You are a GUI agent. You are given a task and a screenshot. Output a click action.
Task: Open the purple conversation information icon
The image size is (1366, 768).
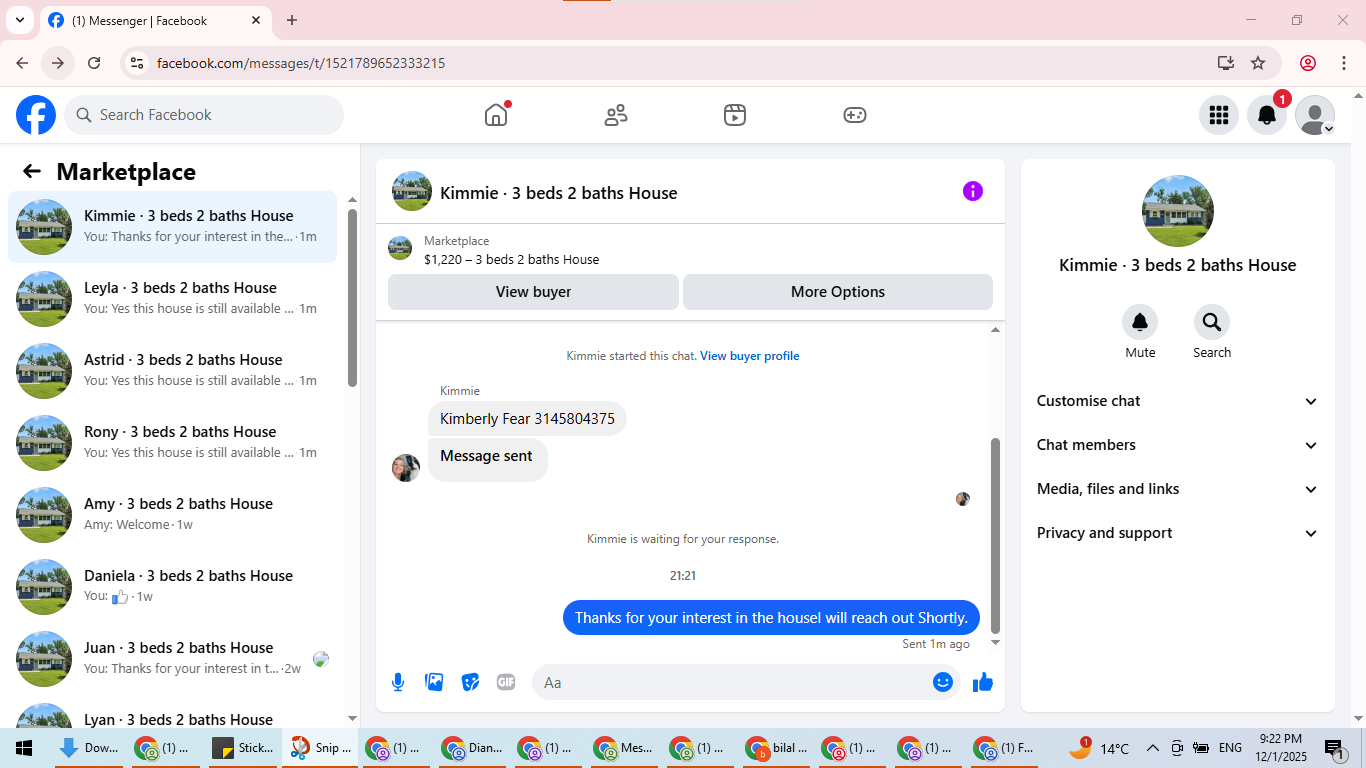click(973, 191)
